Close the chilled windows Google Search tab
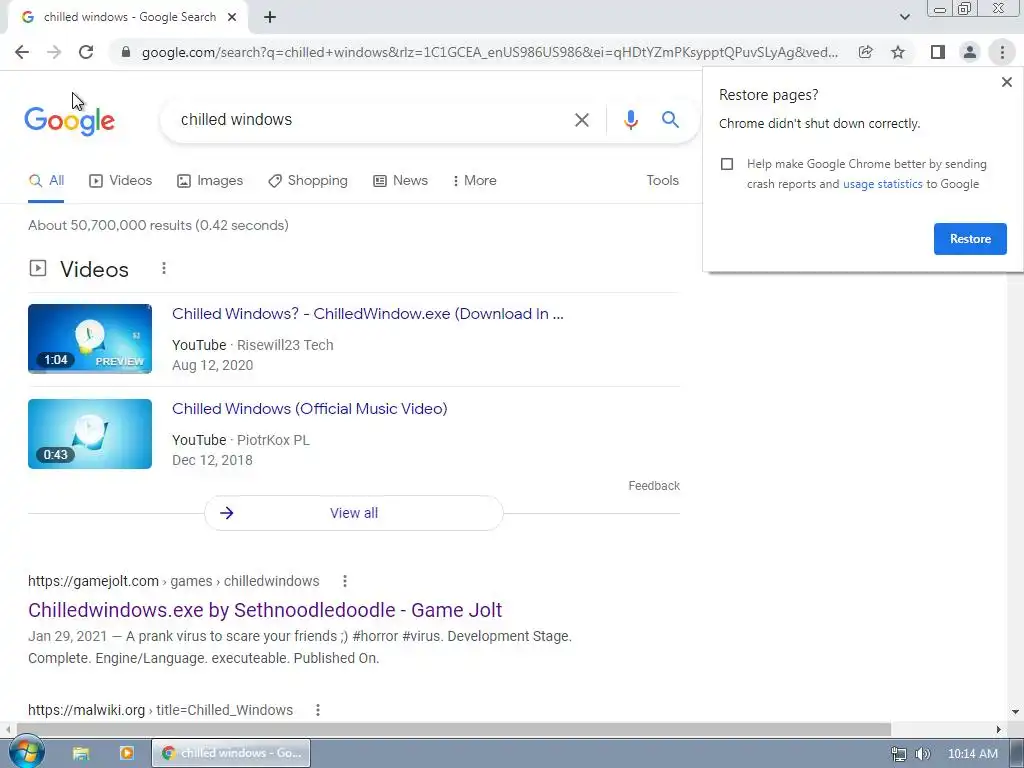Viewport: 1024px width, 768px height. pyautogui.click(x=232, y=18)
